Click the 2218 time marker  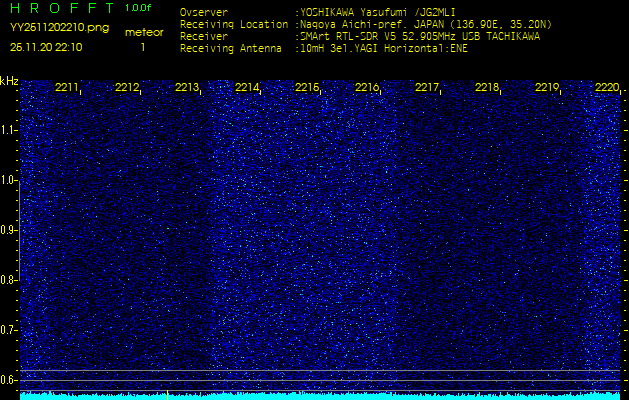(487, 87)
